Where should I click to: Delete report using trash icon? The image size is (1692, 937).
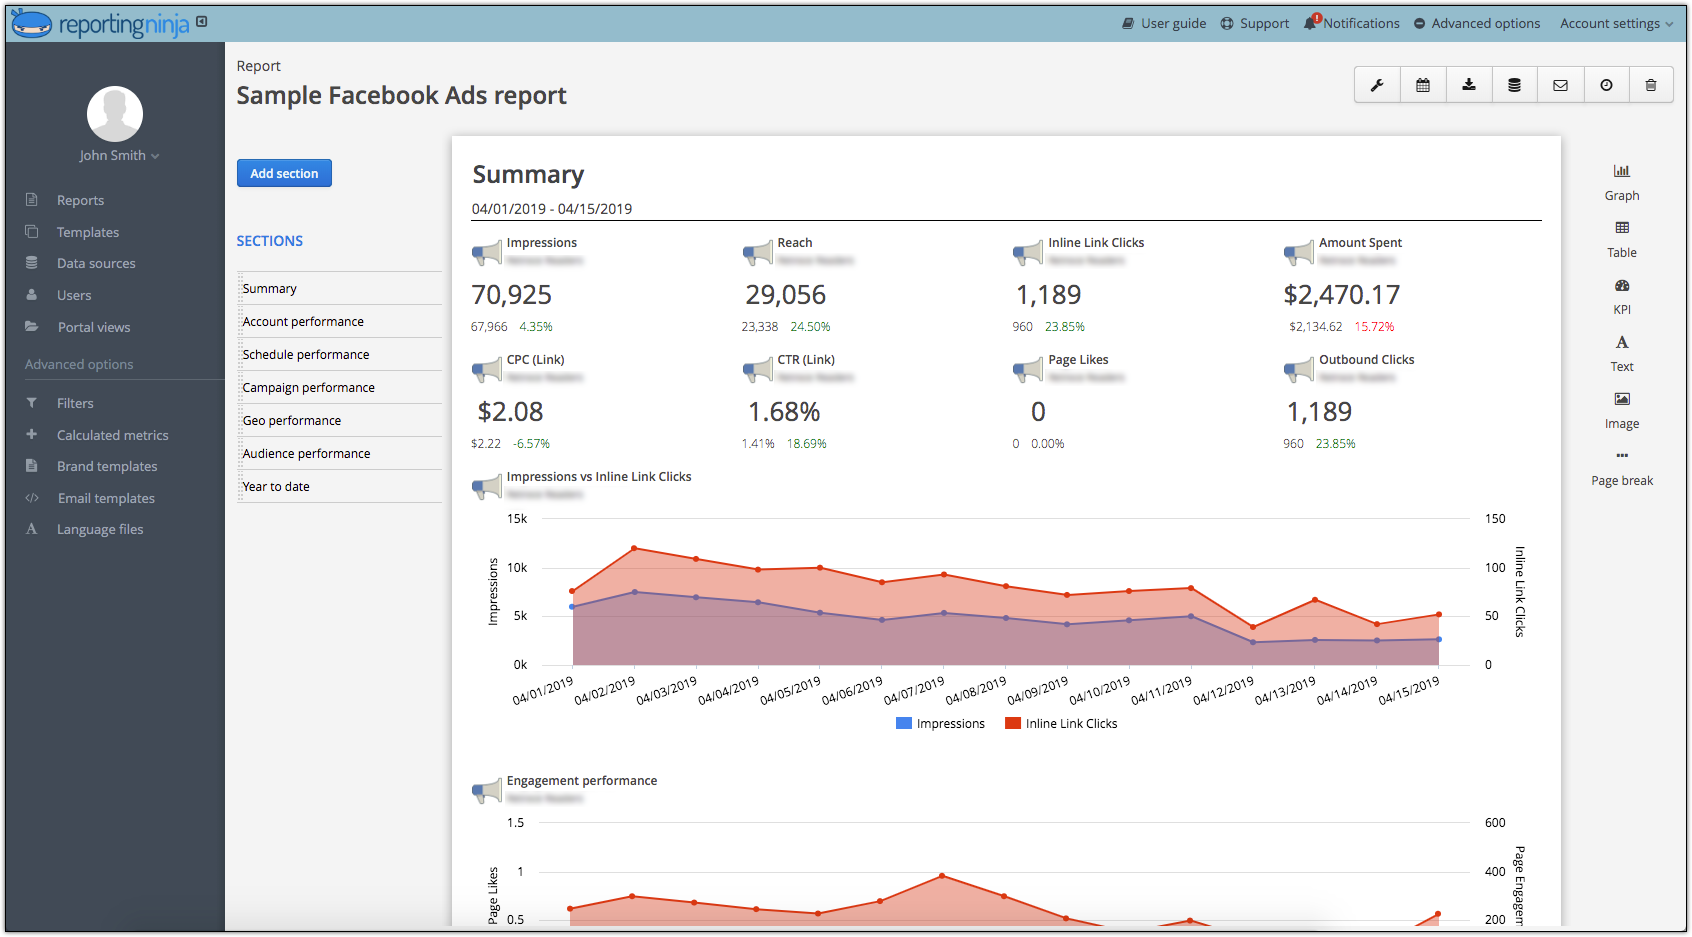[1651, 85]
